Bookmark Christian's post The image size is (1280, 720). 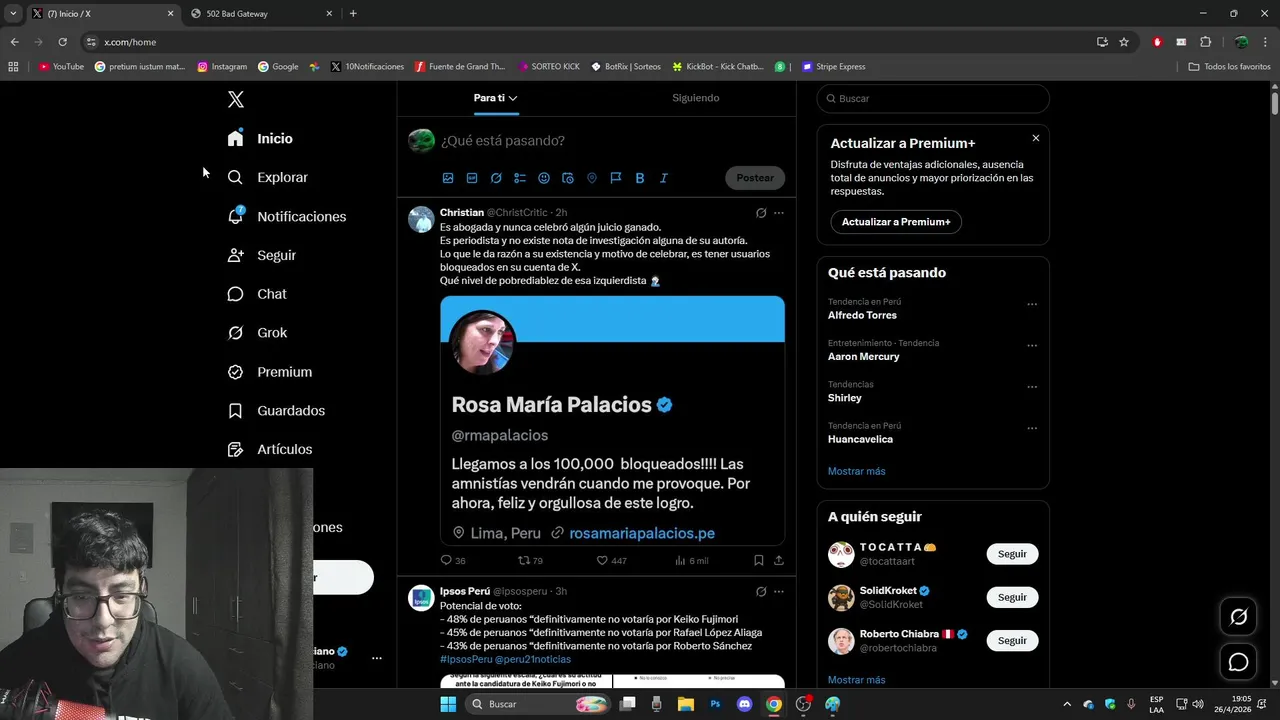pos(759,560)
